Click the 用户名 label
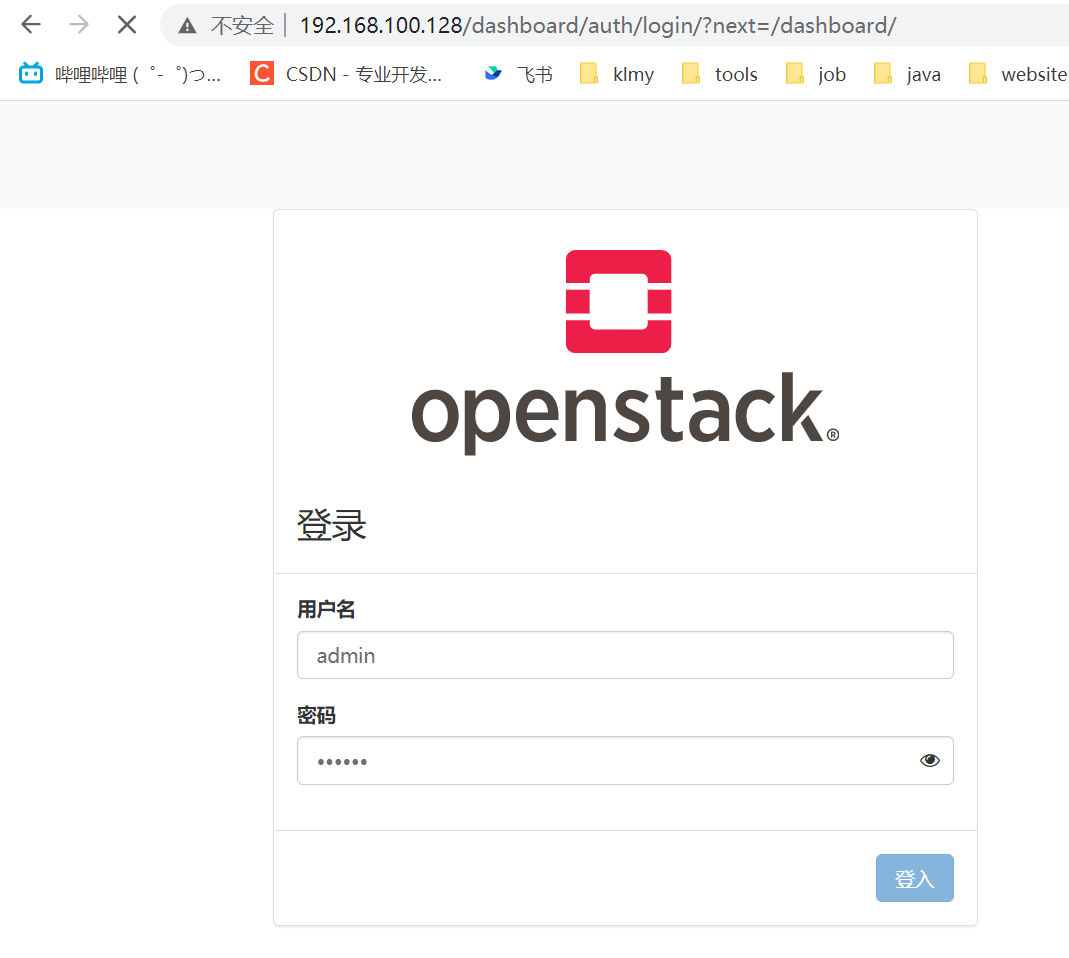This screenshot has height=958, width=1069. click(x=326, y=609)
